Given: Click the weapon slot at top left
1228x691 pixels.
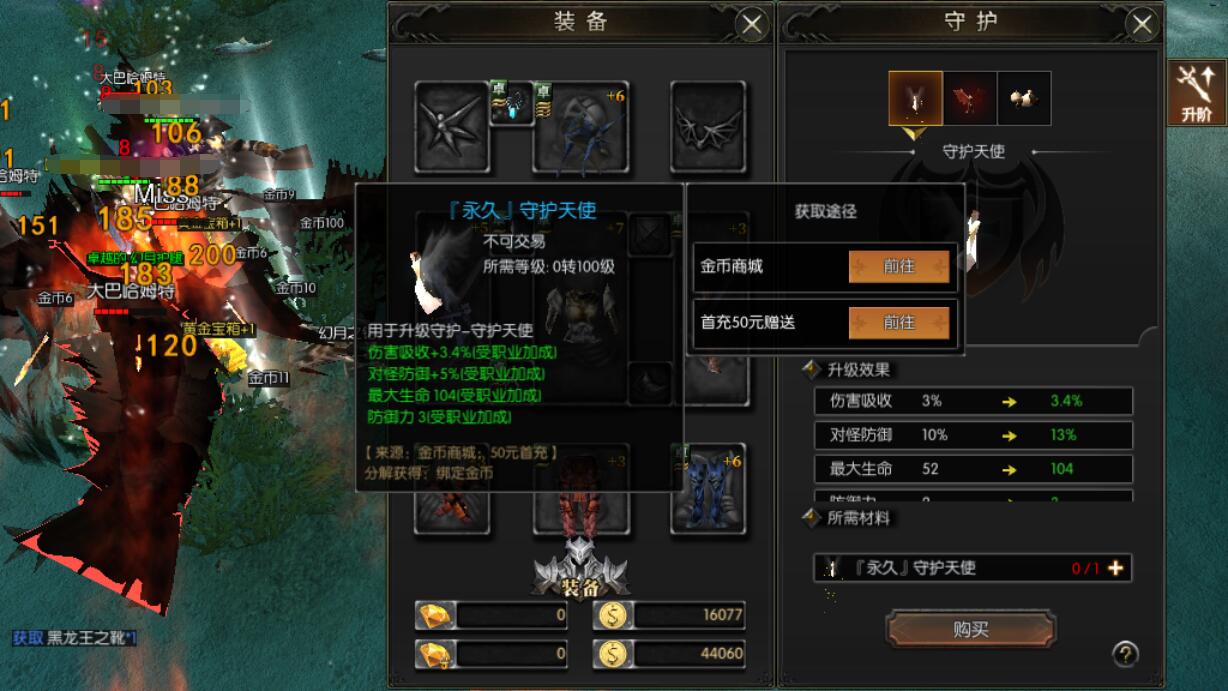Looking at the screenshot, I should [x=453, y=127].
